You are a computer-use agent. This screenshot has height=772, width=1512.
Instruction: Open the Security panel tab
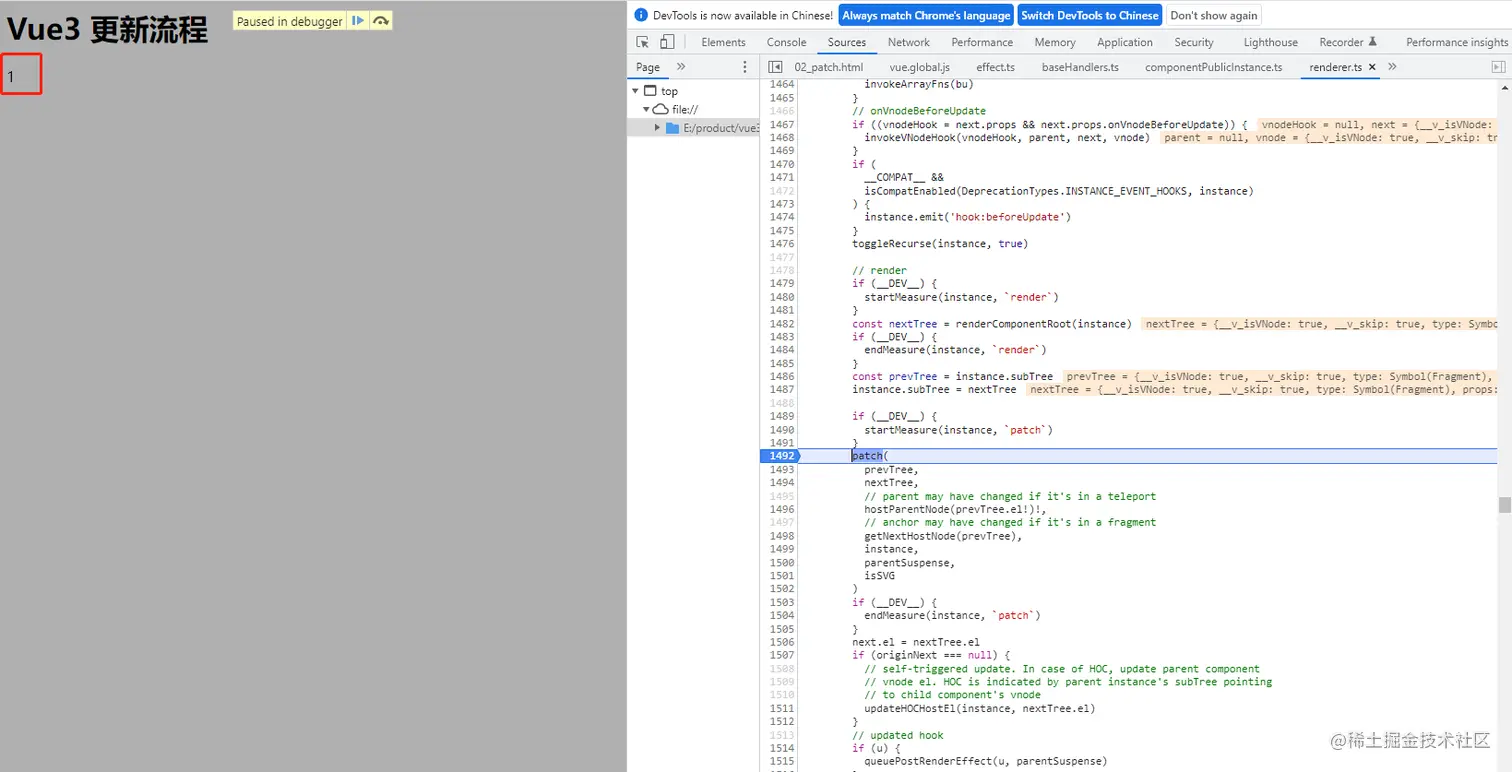(x=1194, y=42)
